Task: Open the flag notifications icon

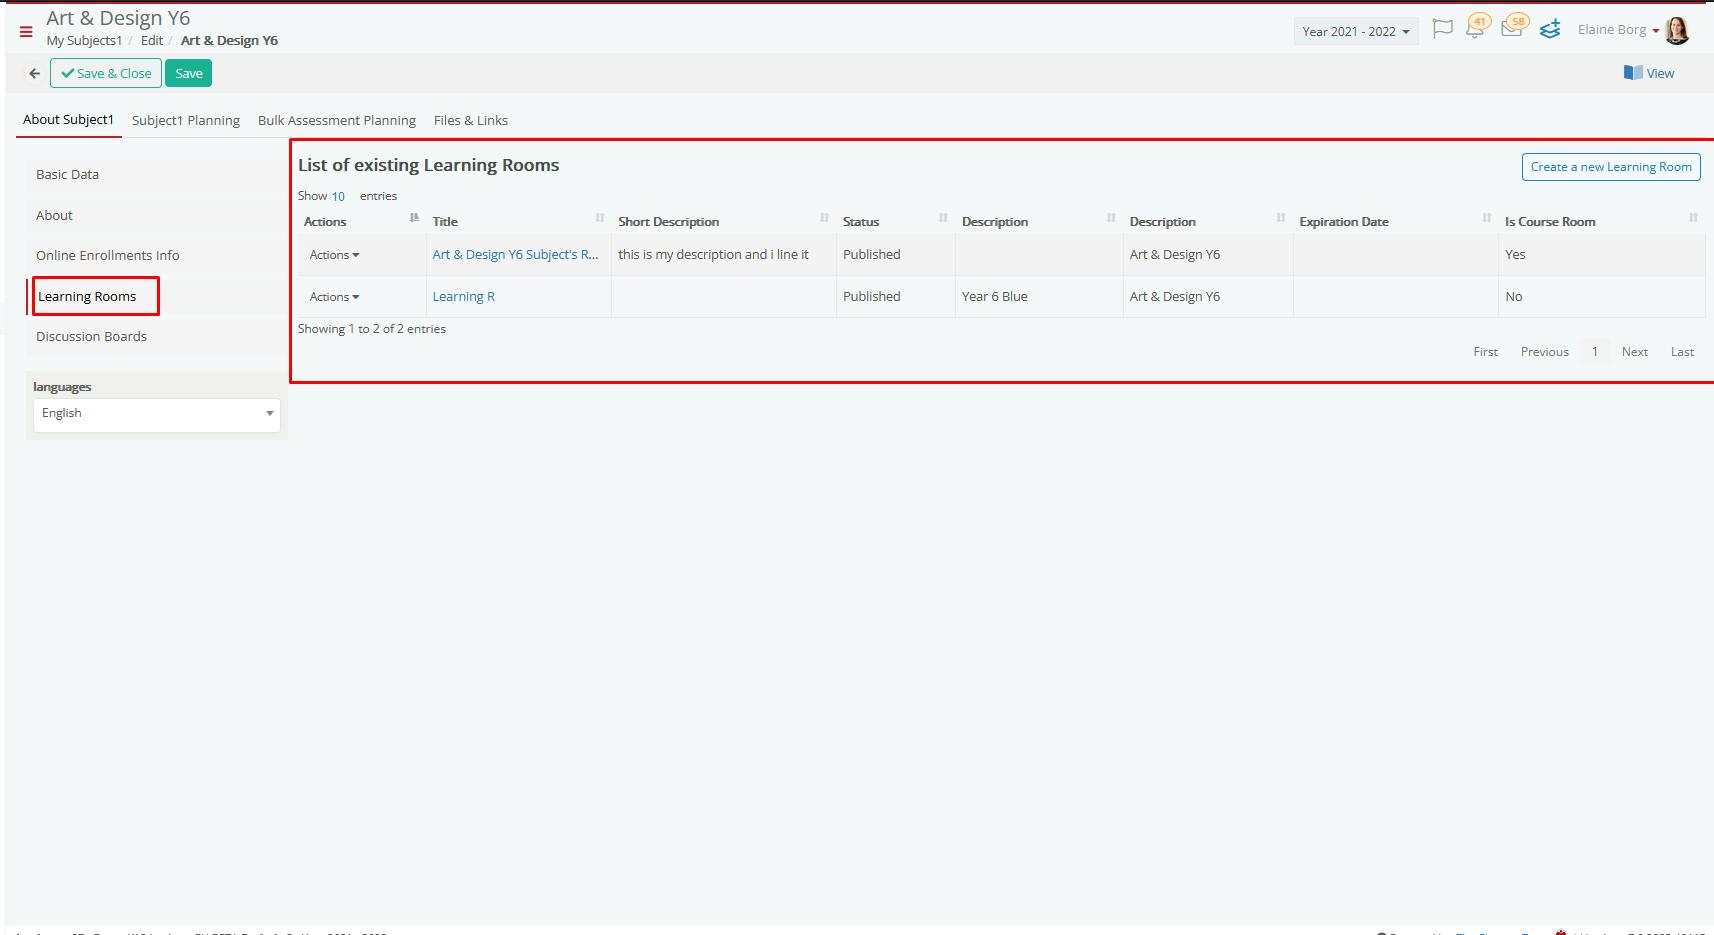Action: (1442, 29)
